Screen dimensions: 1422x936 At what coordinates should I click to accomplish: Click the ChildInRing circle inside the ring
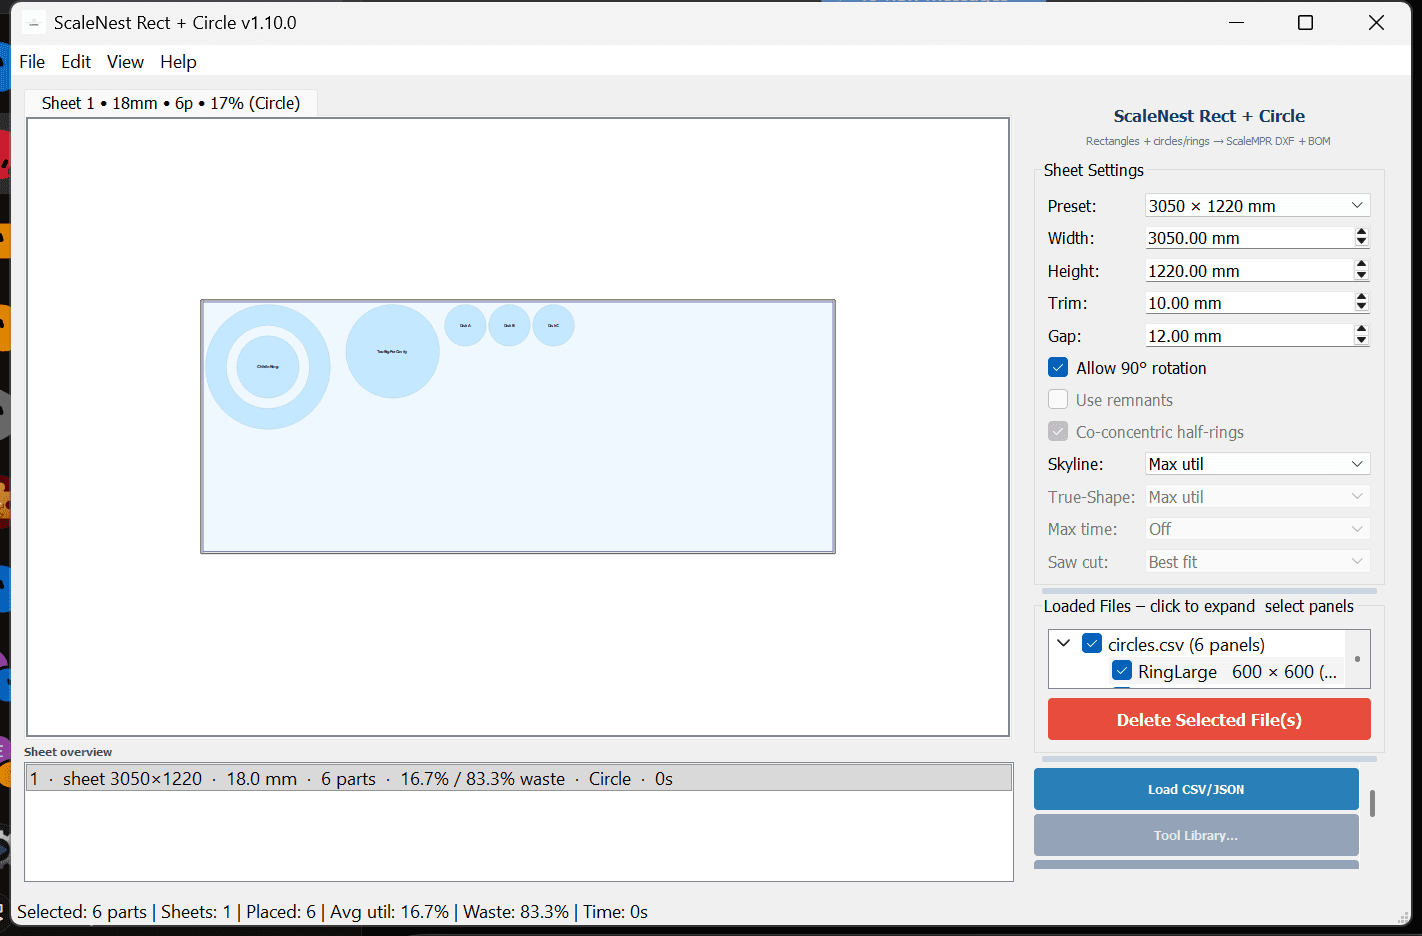[268, 367]
